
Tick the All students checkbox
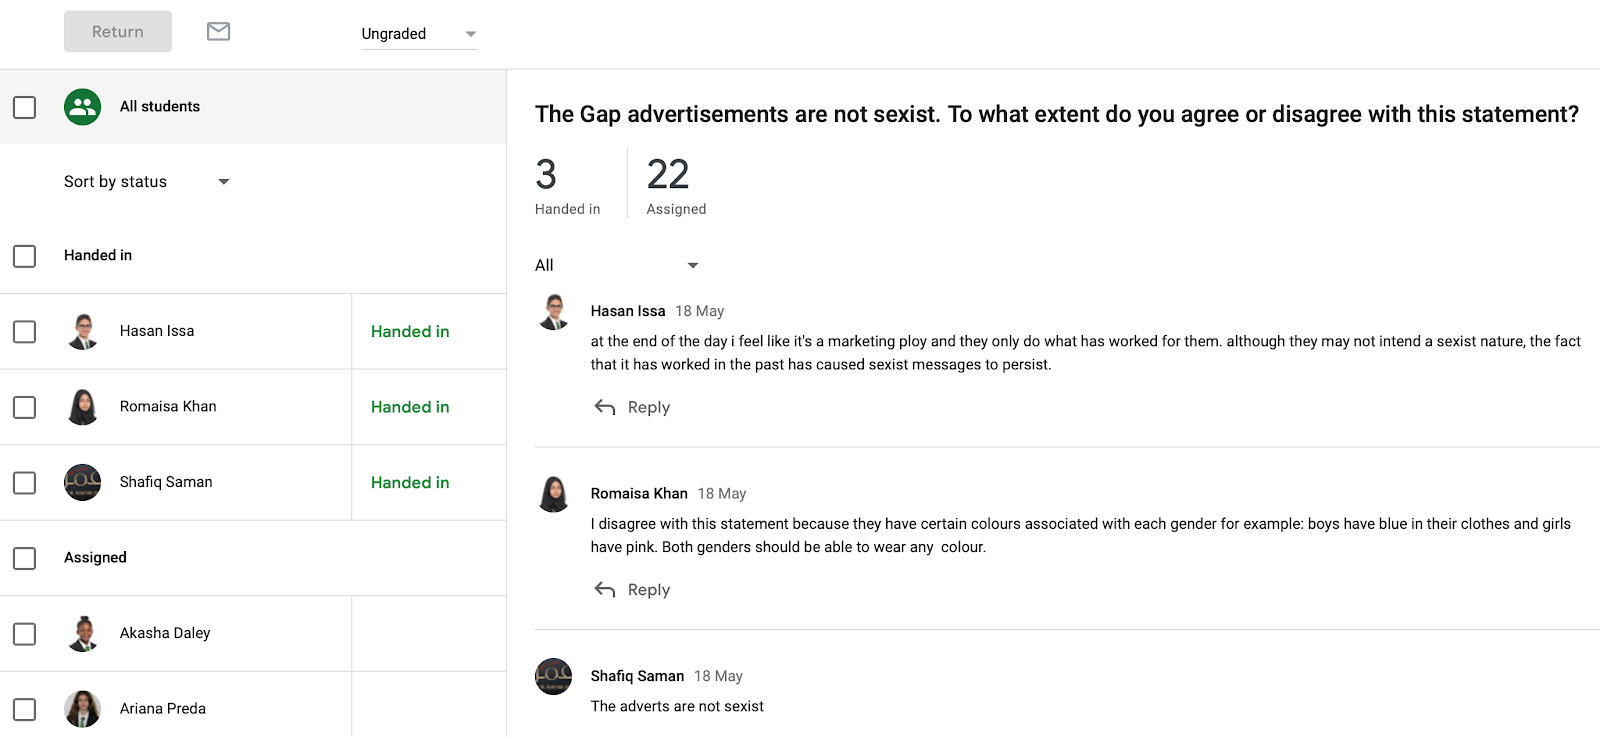point(25,107)
